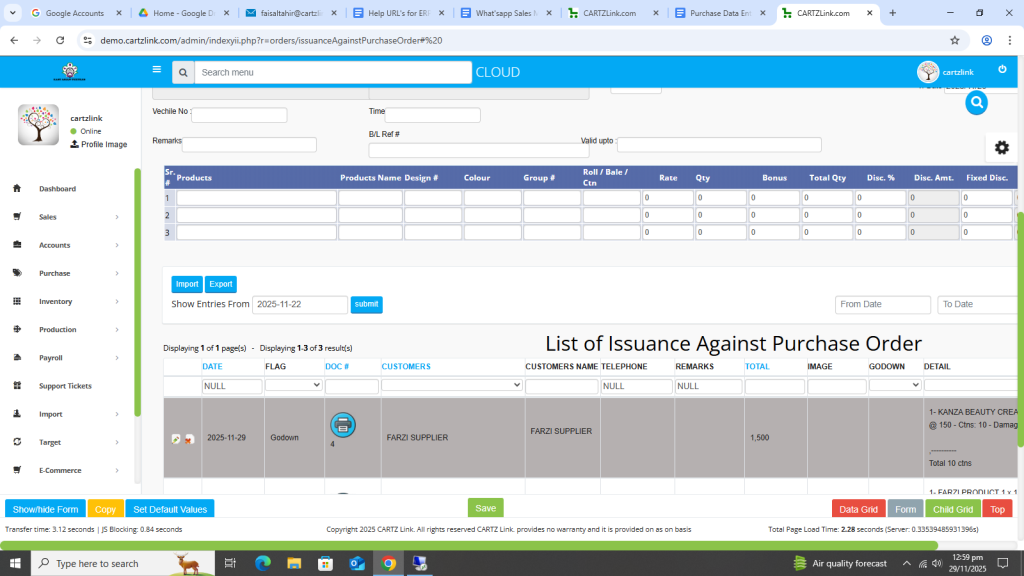Open the Dashboard sidebar item
This screenshot has width=1024, height=576.
[57, 189]
